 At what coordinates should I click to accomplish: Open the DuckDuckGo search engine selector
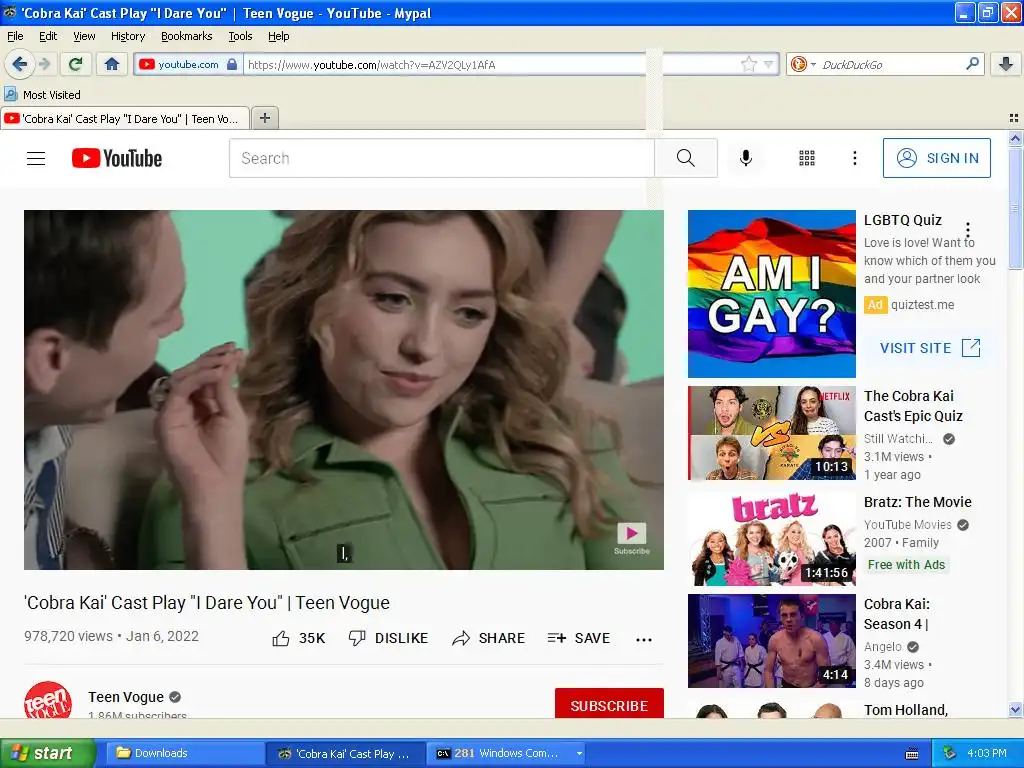click(x=803, y=64)
